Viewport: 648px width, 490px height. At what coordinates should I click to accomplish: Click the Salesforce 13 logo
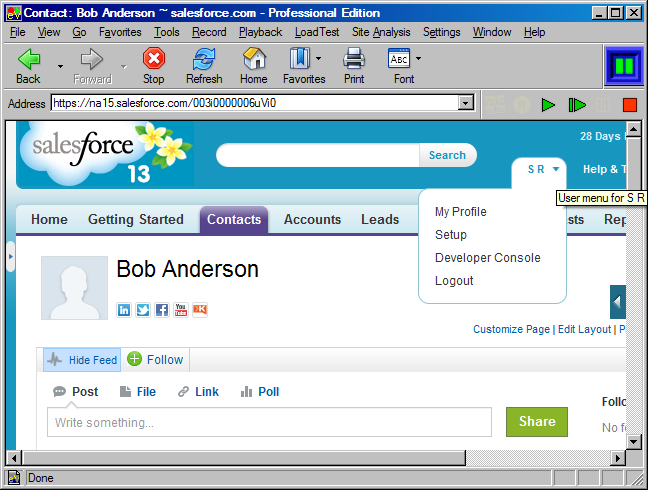pyautogui.click(x=105, y=154)
